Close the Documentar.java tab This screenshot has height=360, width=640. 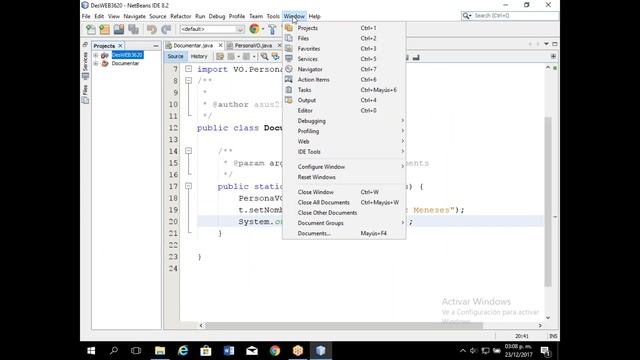point(220,45)
